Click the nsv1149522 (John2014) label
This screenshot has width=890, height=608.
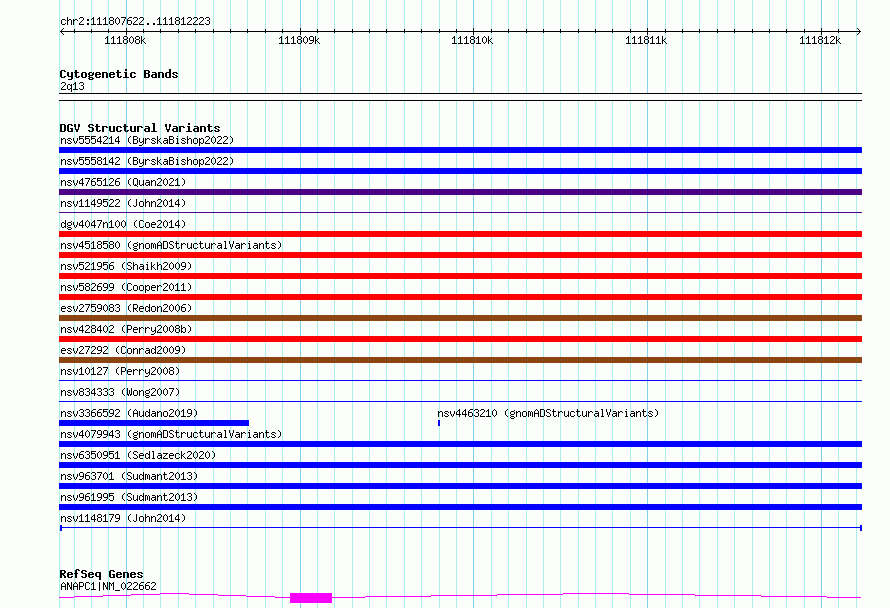123,203
